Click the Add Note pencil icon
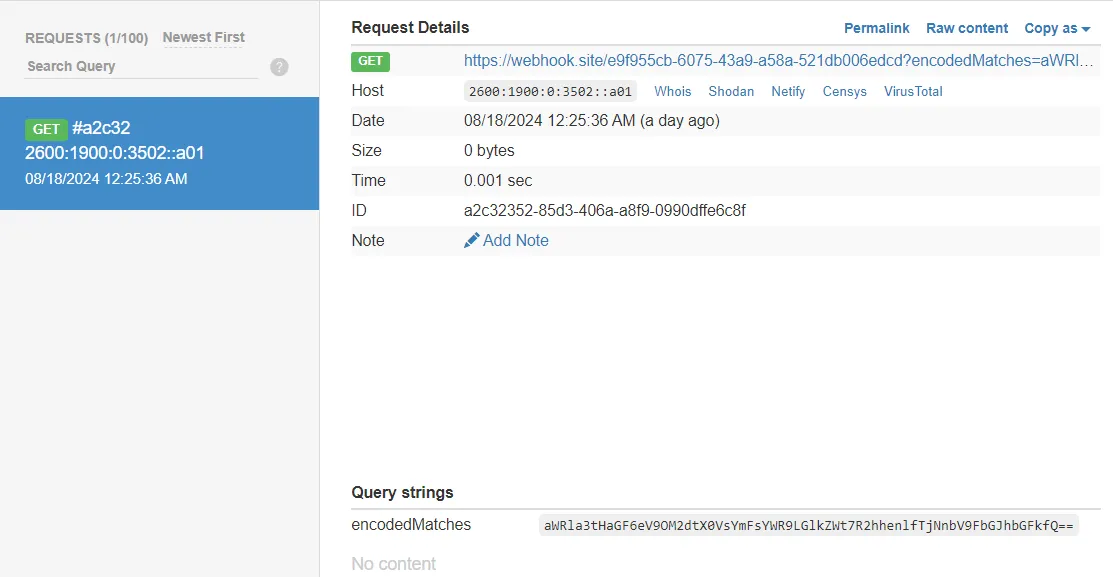Image resolution: width=1113 pixels, height=577 pixels. click(470, 240)
